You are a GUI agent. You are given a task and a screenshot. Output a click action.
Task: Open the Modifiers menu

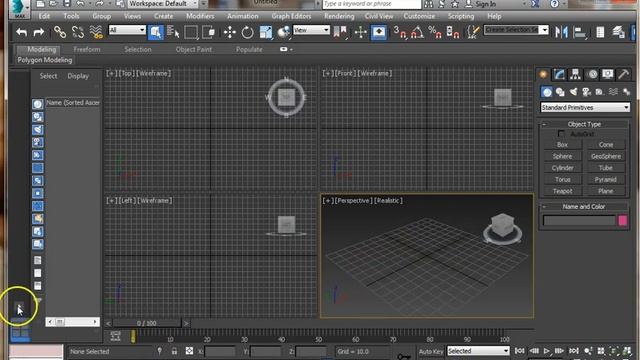click(200, 16)
